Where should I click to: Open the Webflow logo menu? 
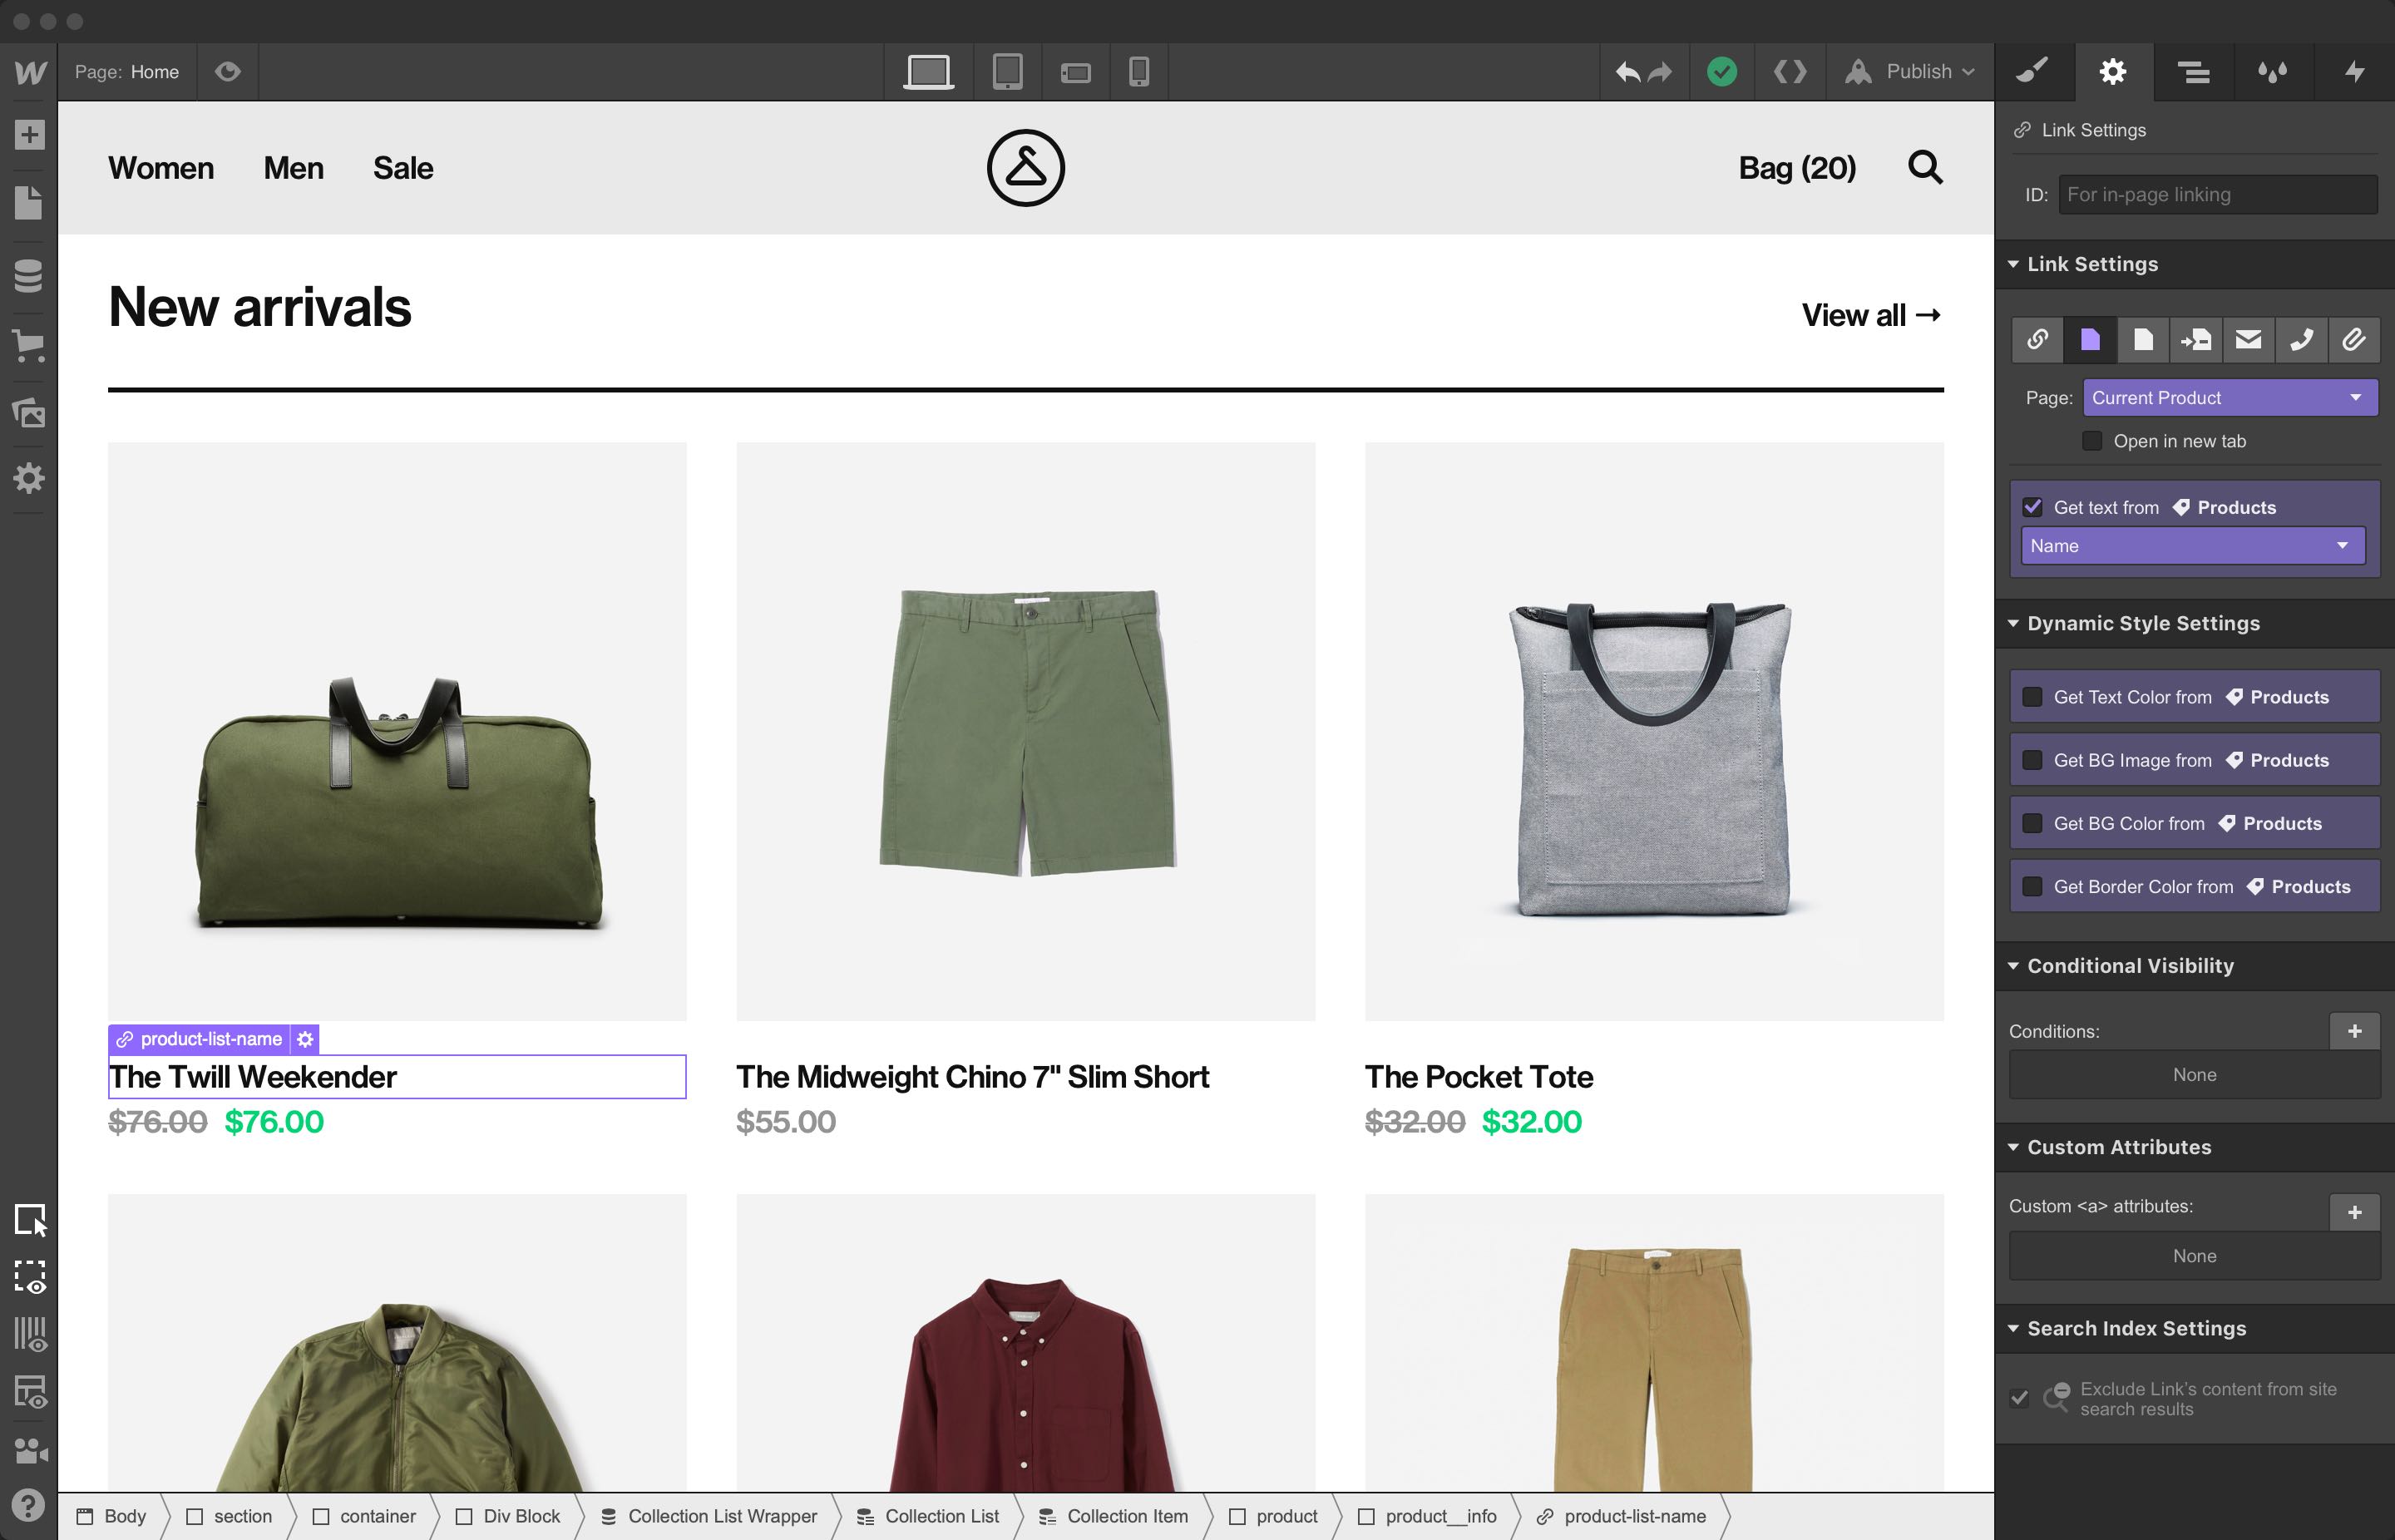29,72
